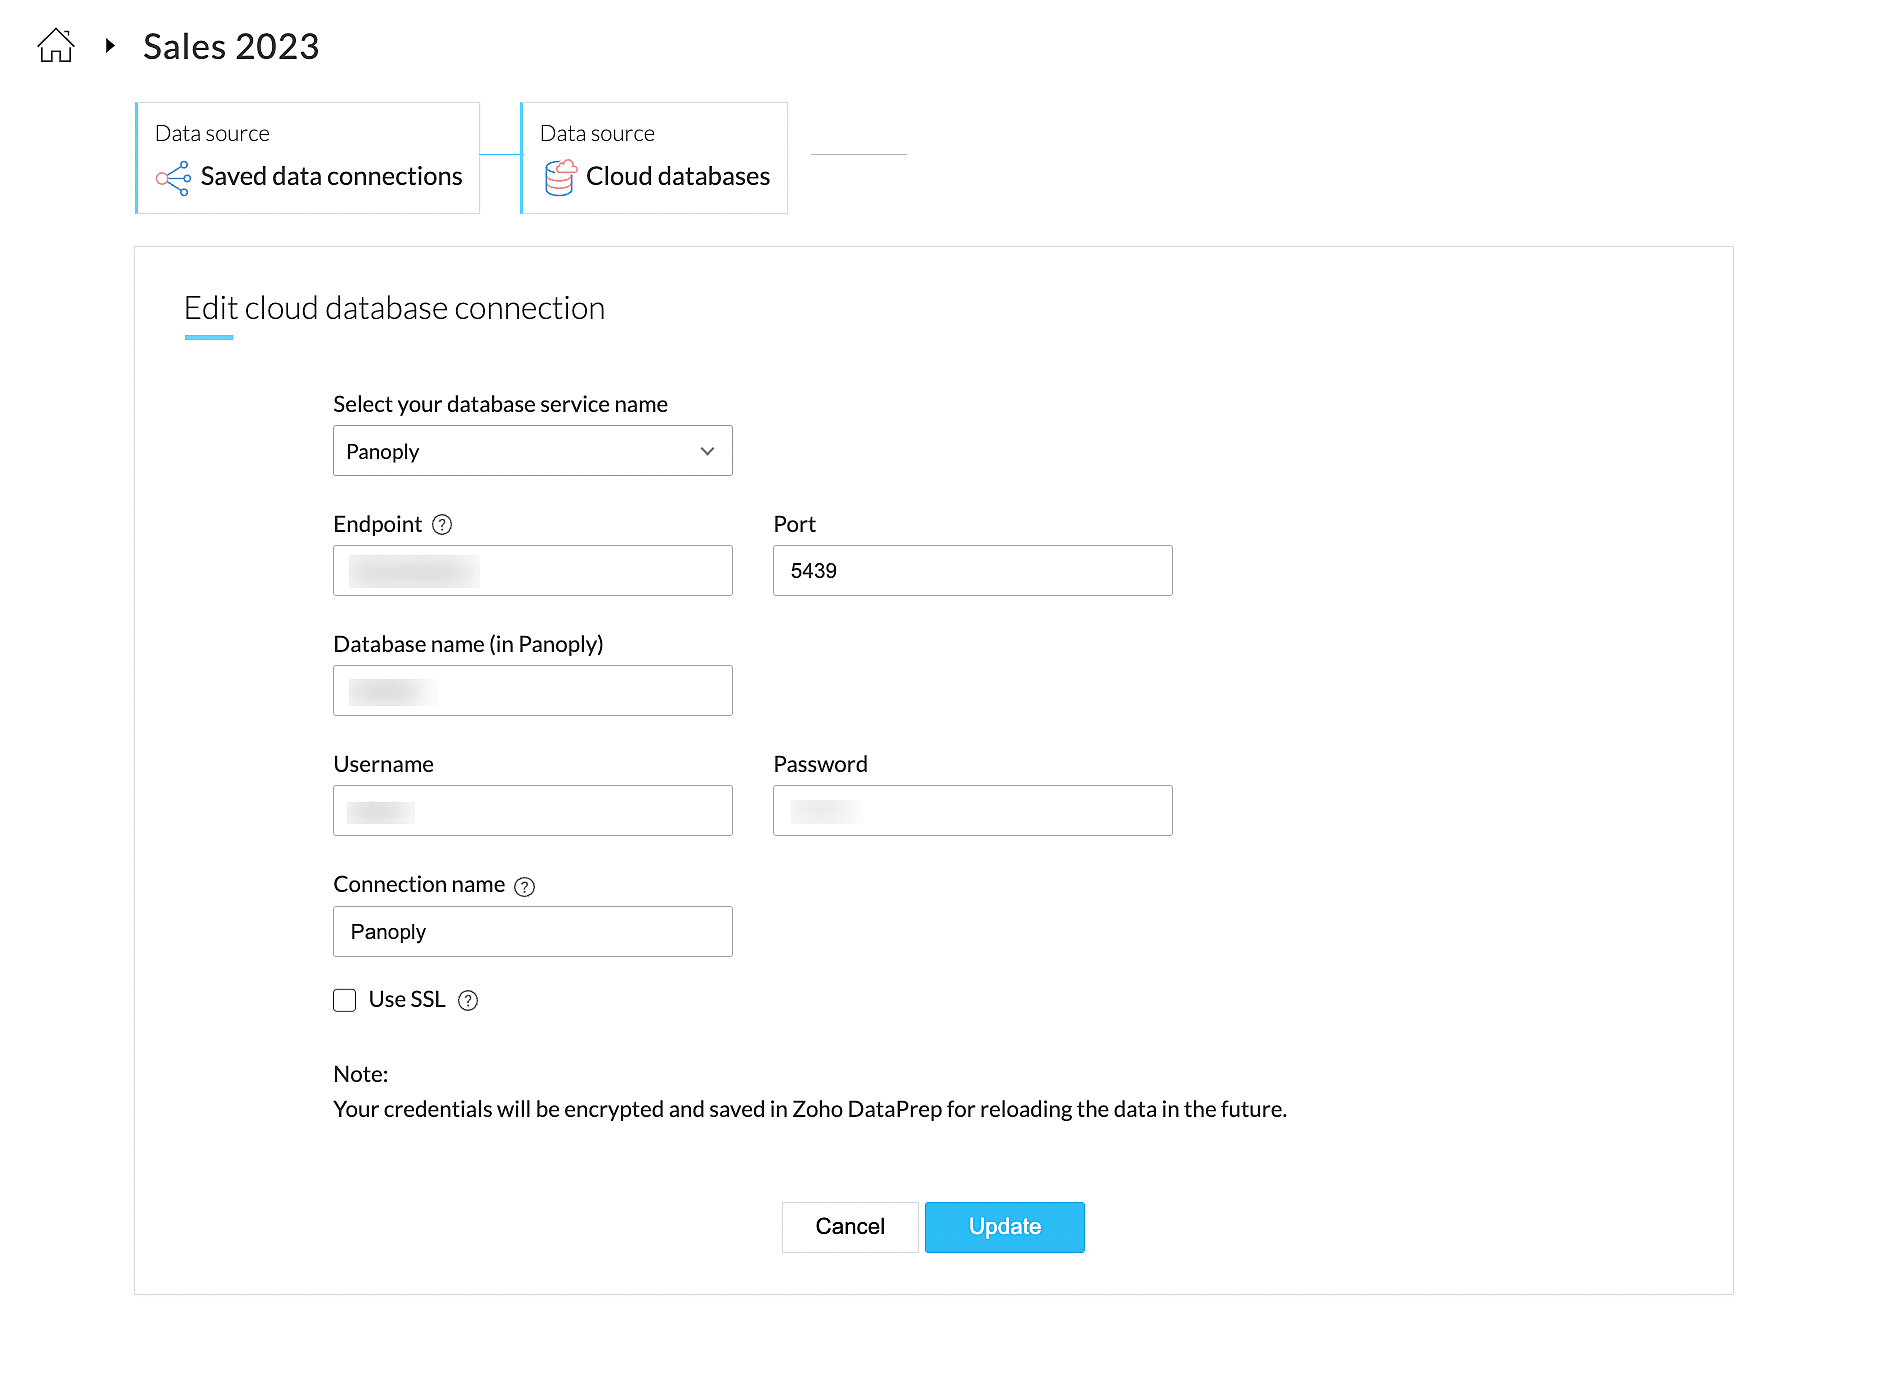Open the Connection name help icon
The width and height of the screenshot is (1900, 1396).
pyautogui.click(x=524, y=887)
